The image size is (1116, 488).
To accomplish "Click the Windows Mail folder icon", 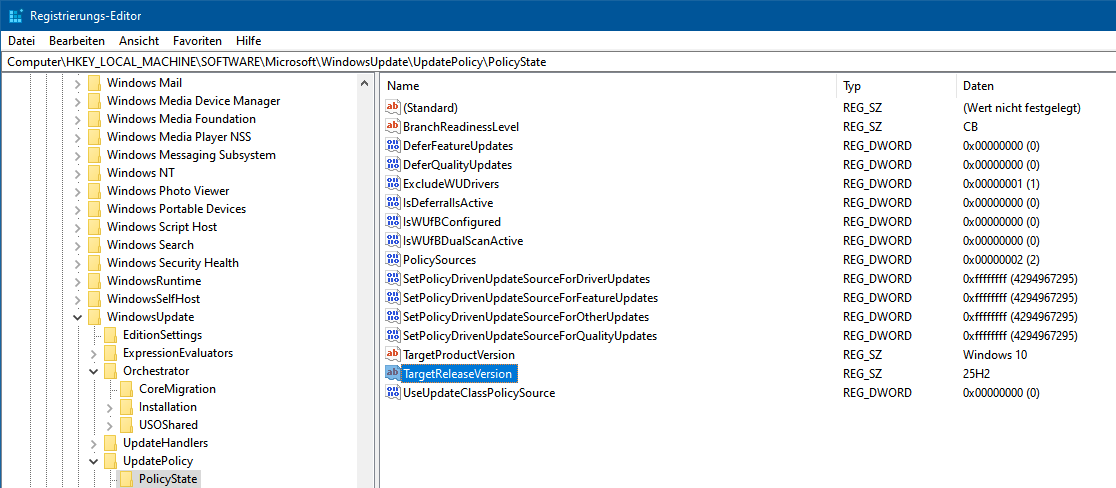I will [x=95, y=83].
